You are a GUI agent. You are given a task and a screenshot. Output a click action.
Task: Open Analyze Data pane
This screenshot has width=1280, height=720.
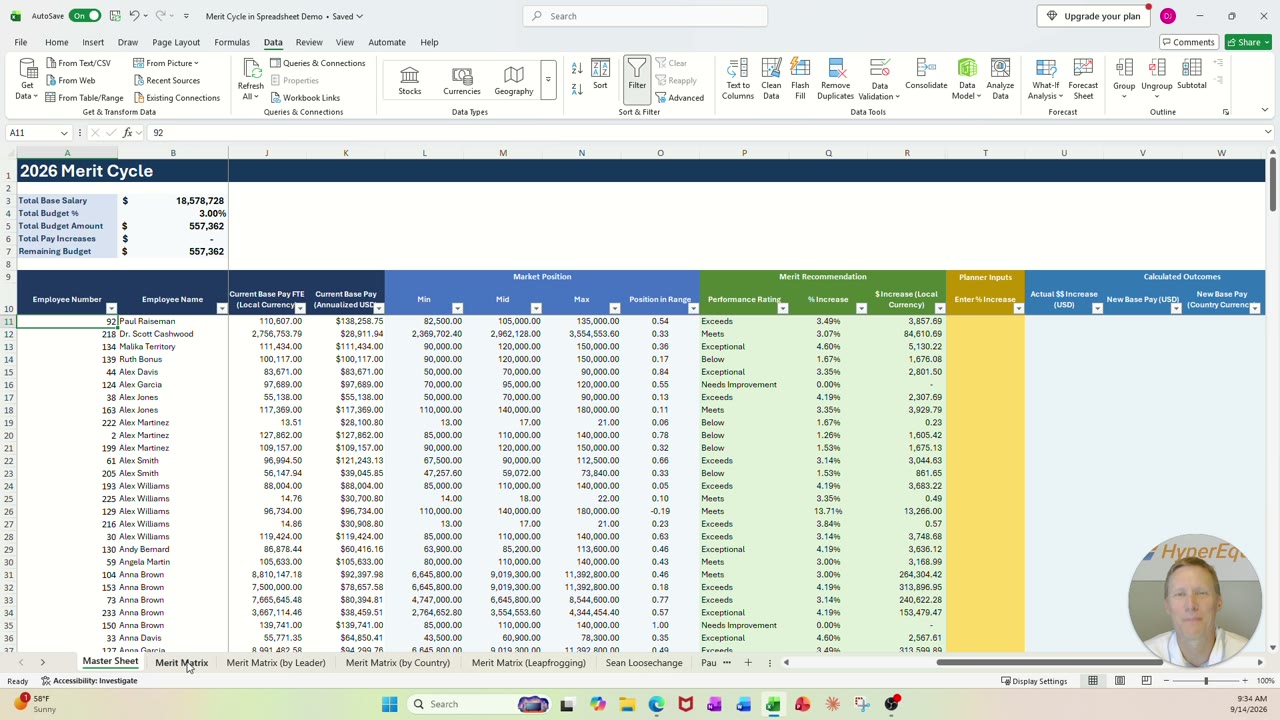point(1000,78)
